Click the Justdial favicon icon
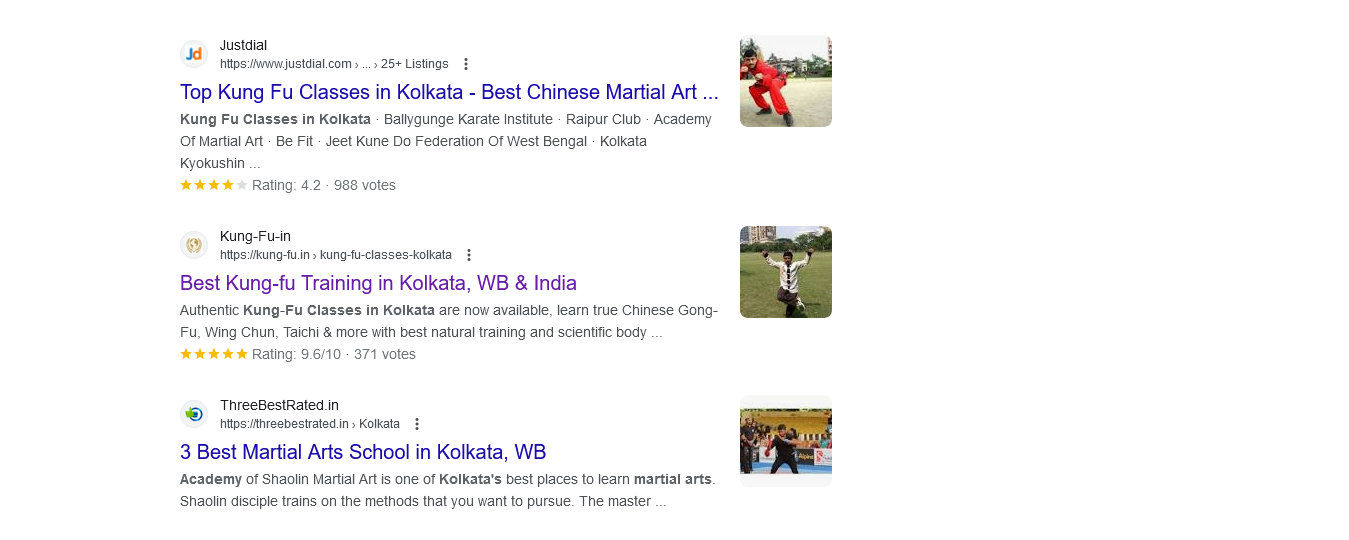Viewport: 1349px width, 540px height. (x=194, y=54)
